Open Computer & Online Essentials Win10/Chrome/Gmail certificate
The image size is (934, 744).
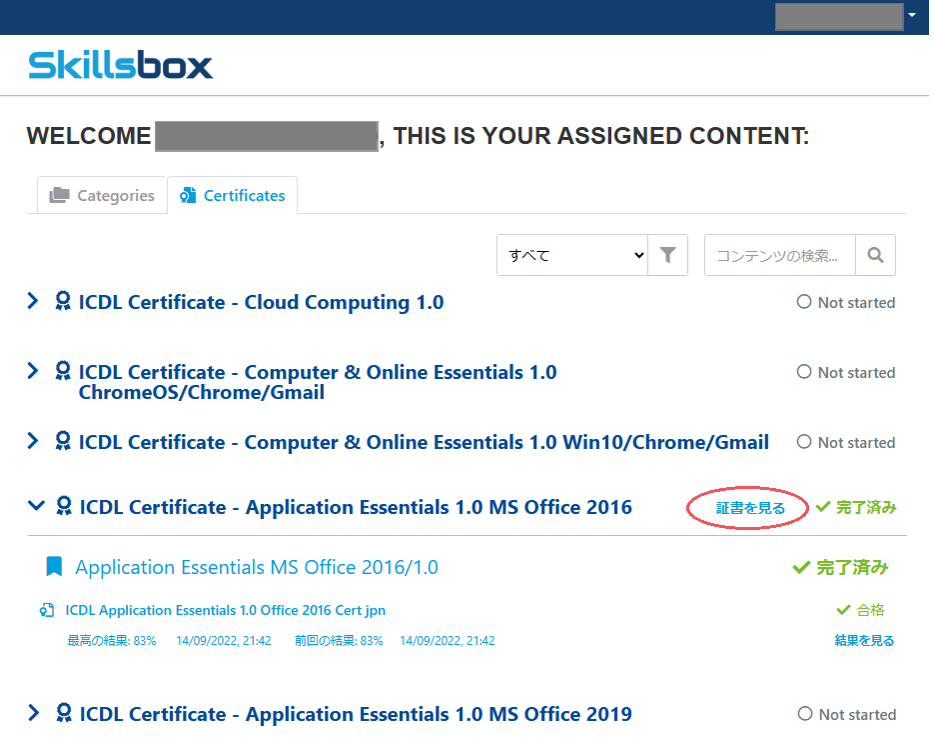[424, 443]
